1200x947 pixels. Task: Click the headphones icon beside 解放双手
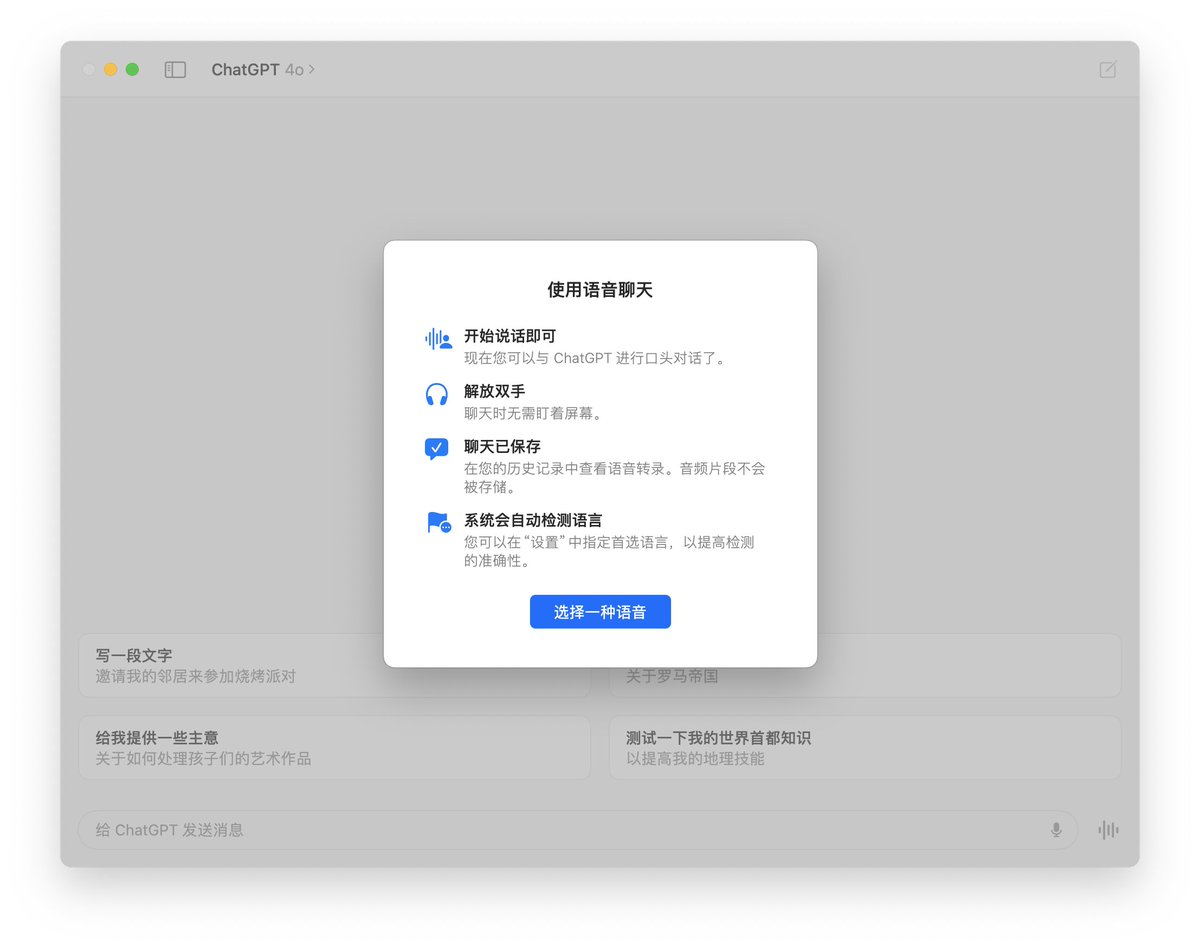tap(437, 394)
